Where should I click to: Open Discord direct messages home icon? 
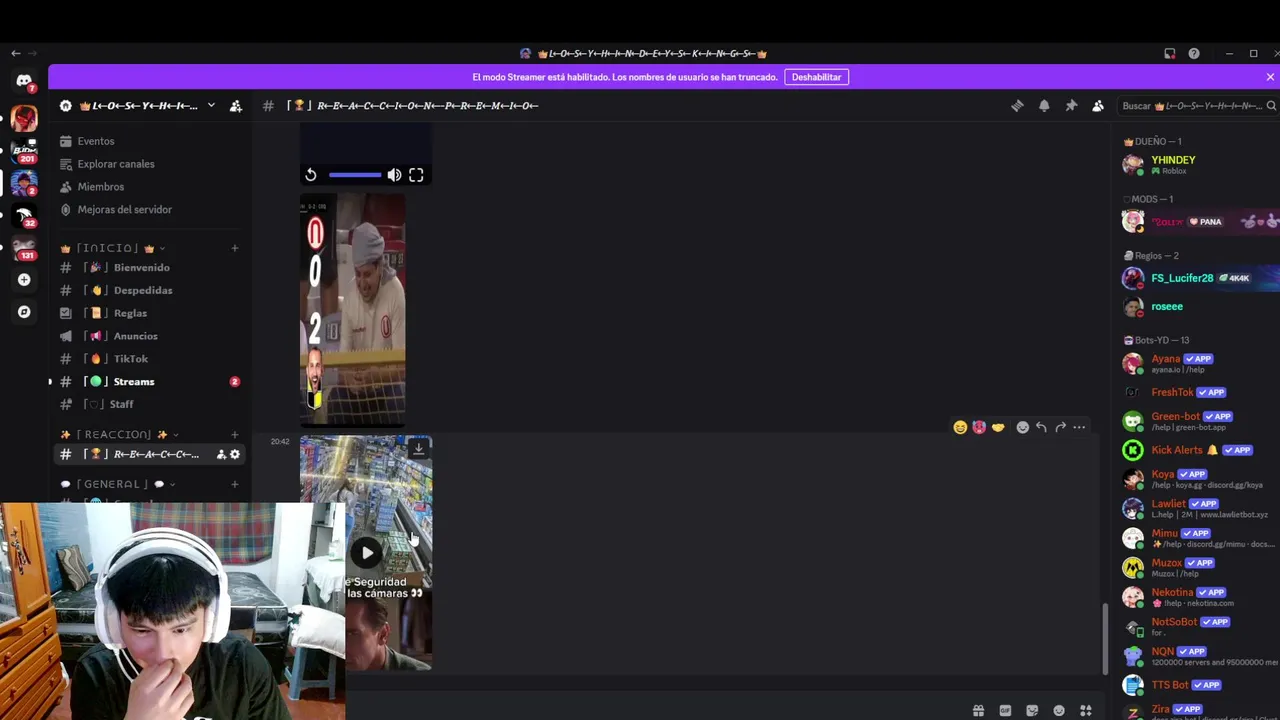pos(24,81)
